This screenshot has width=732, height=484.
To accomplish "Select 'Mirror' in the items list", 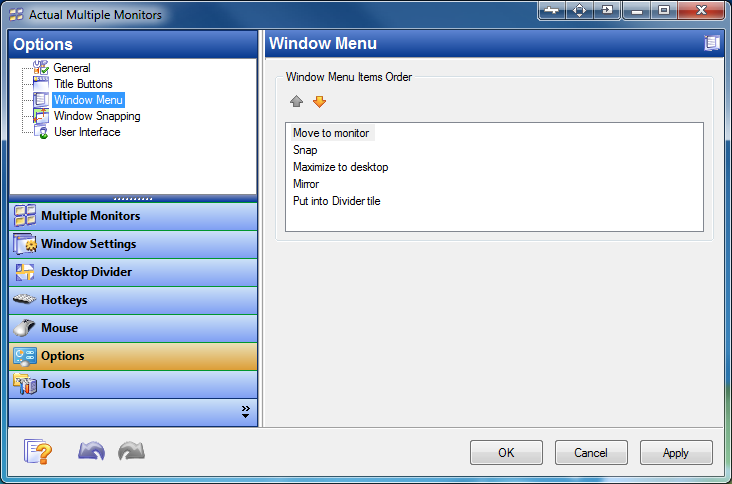I will [306, 184].
